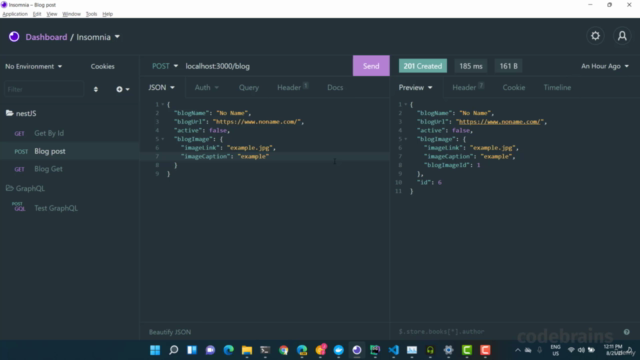Open the Auth type dropdown
This screenshot has height=360, width=640.
click(207, 87)
